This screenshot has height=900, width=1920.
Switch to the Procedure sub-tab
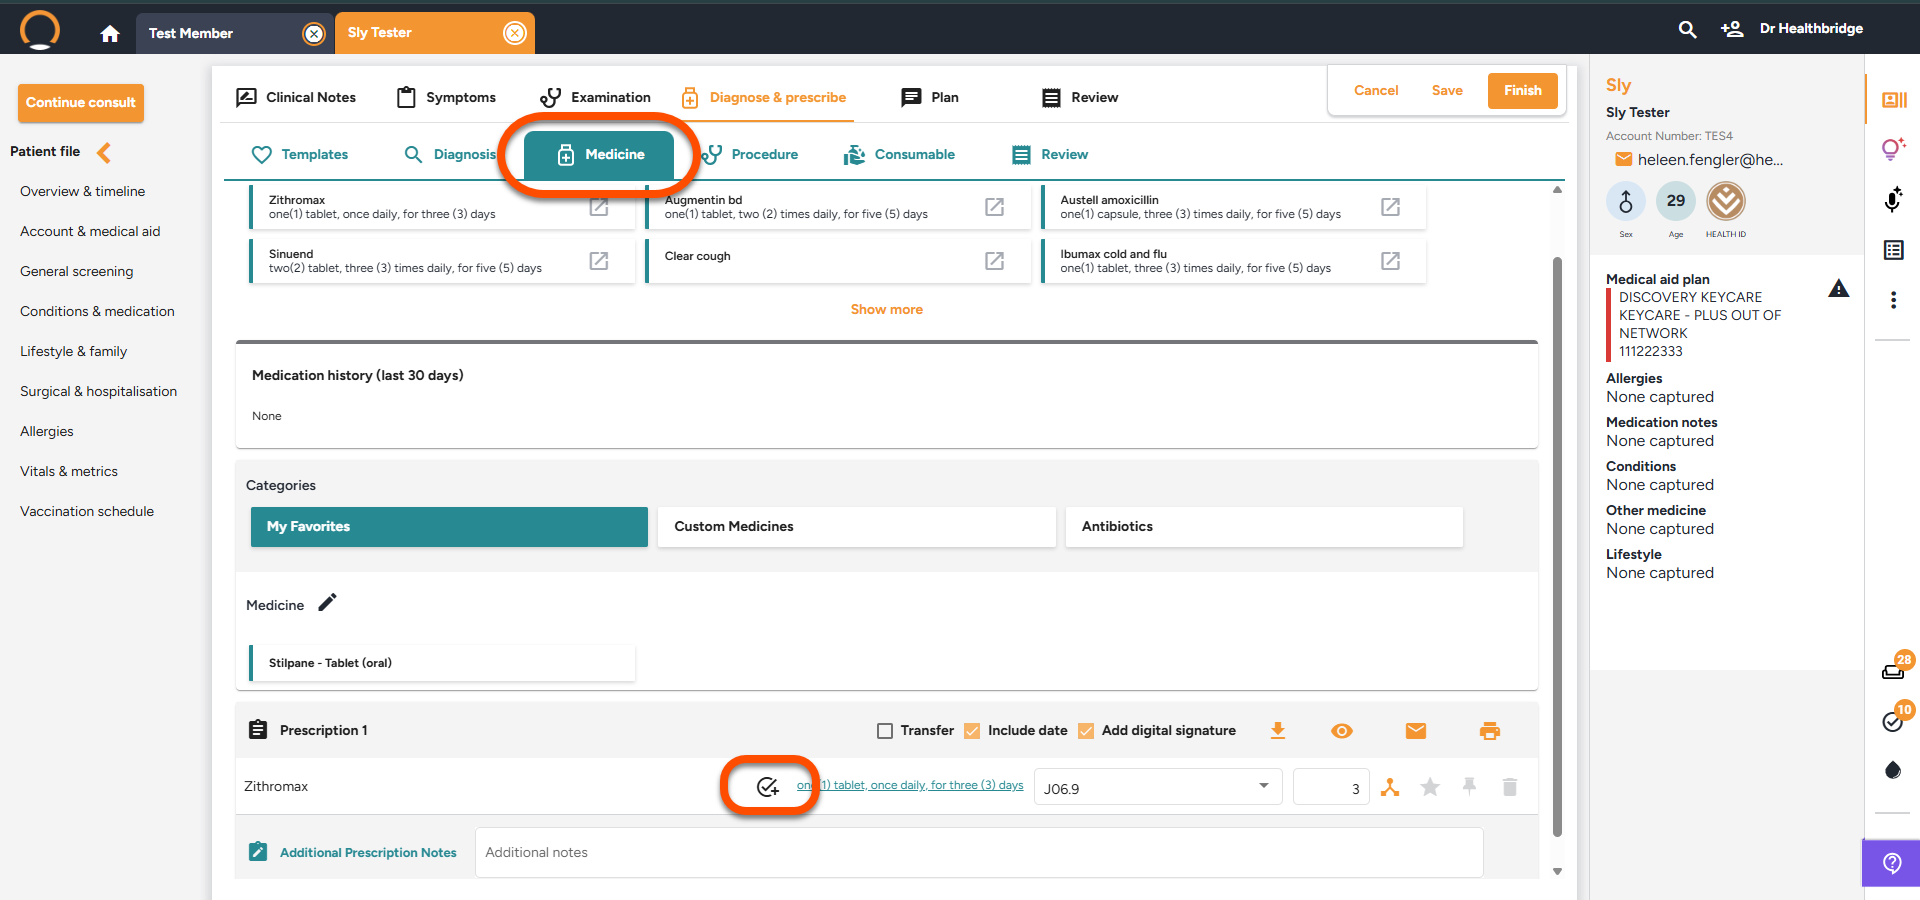750,154
